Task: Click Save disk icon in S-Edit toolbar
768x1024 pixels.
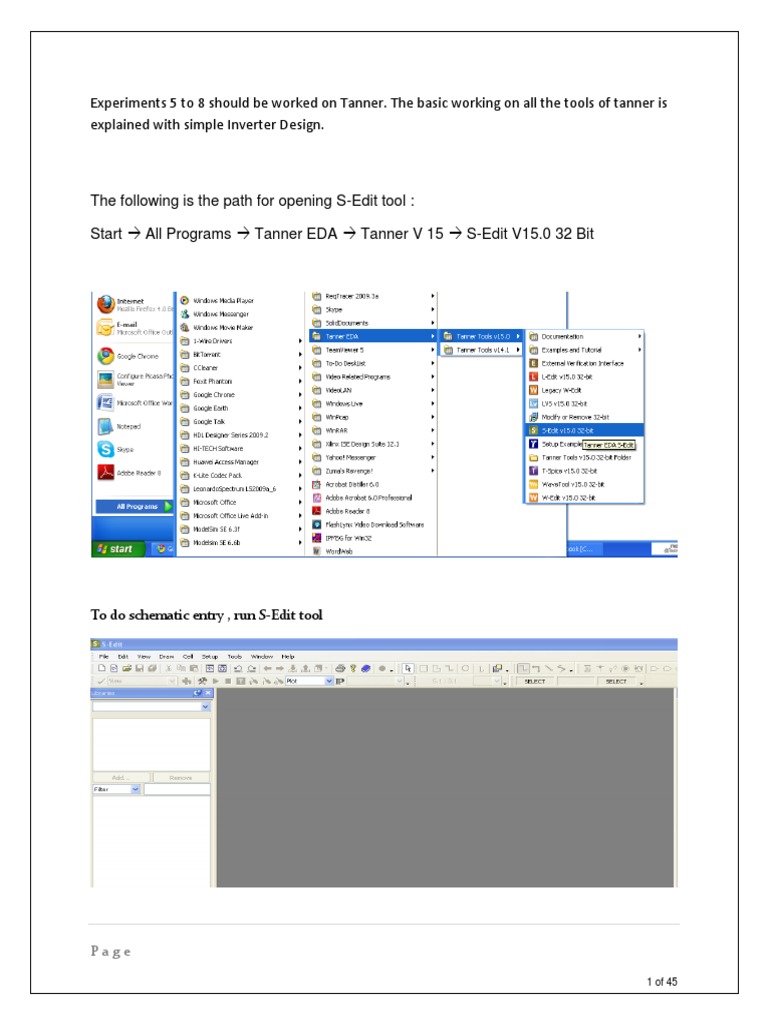Action: point(139,668)
